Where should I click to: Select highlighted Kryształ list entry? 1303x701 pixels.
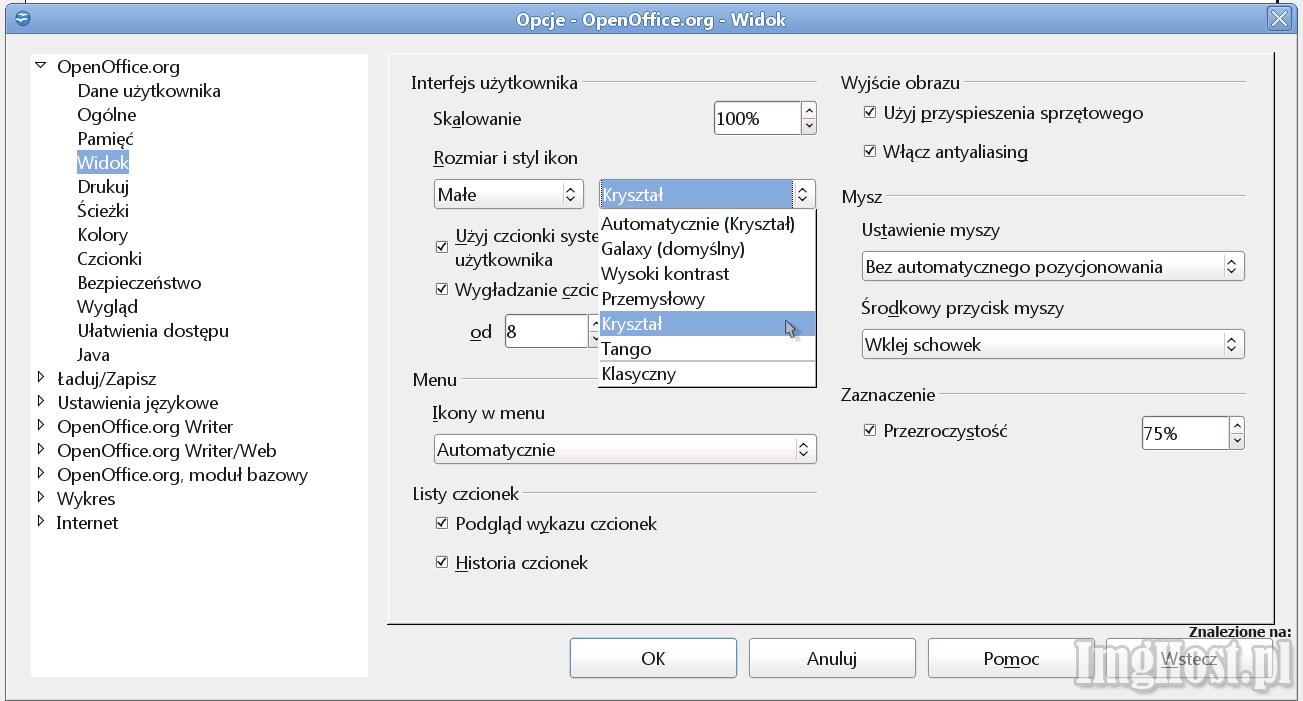707,324
